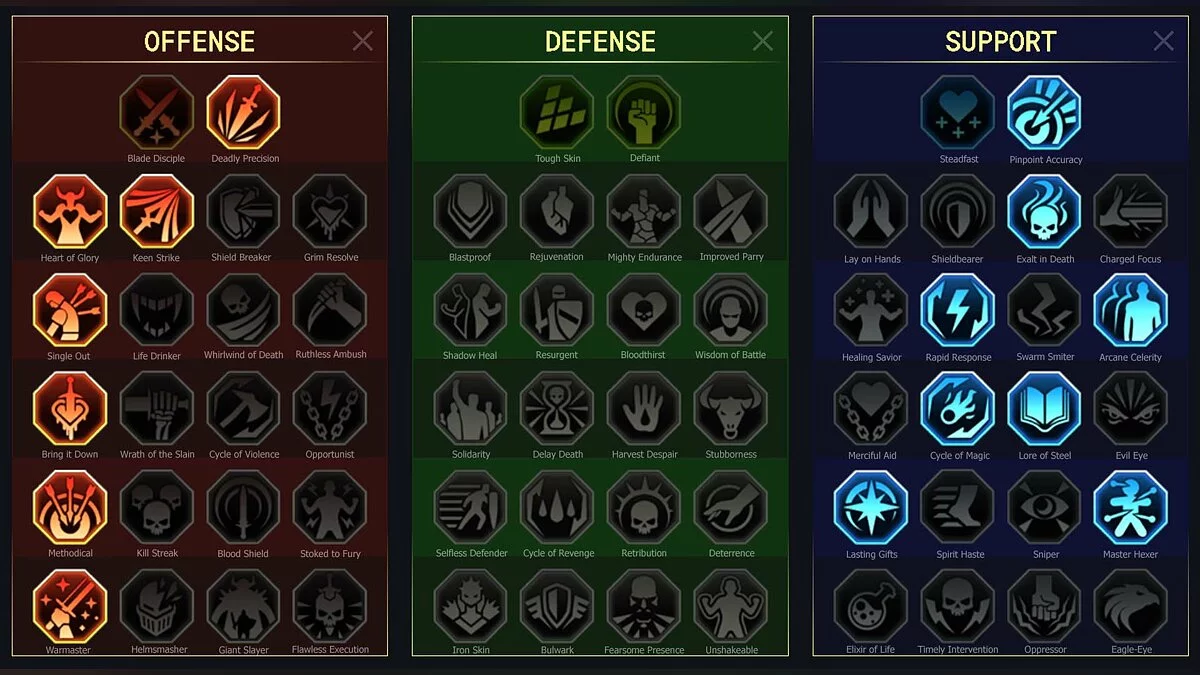Viewport: 1200px width, 675px height.
Task: Pick the Stubbornness bull icon
Action: (x=731, y=409)
